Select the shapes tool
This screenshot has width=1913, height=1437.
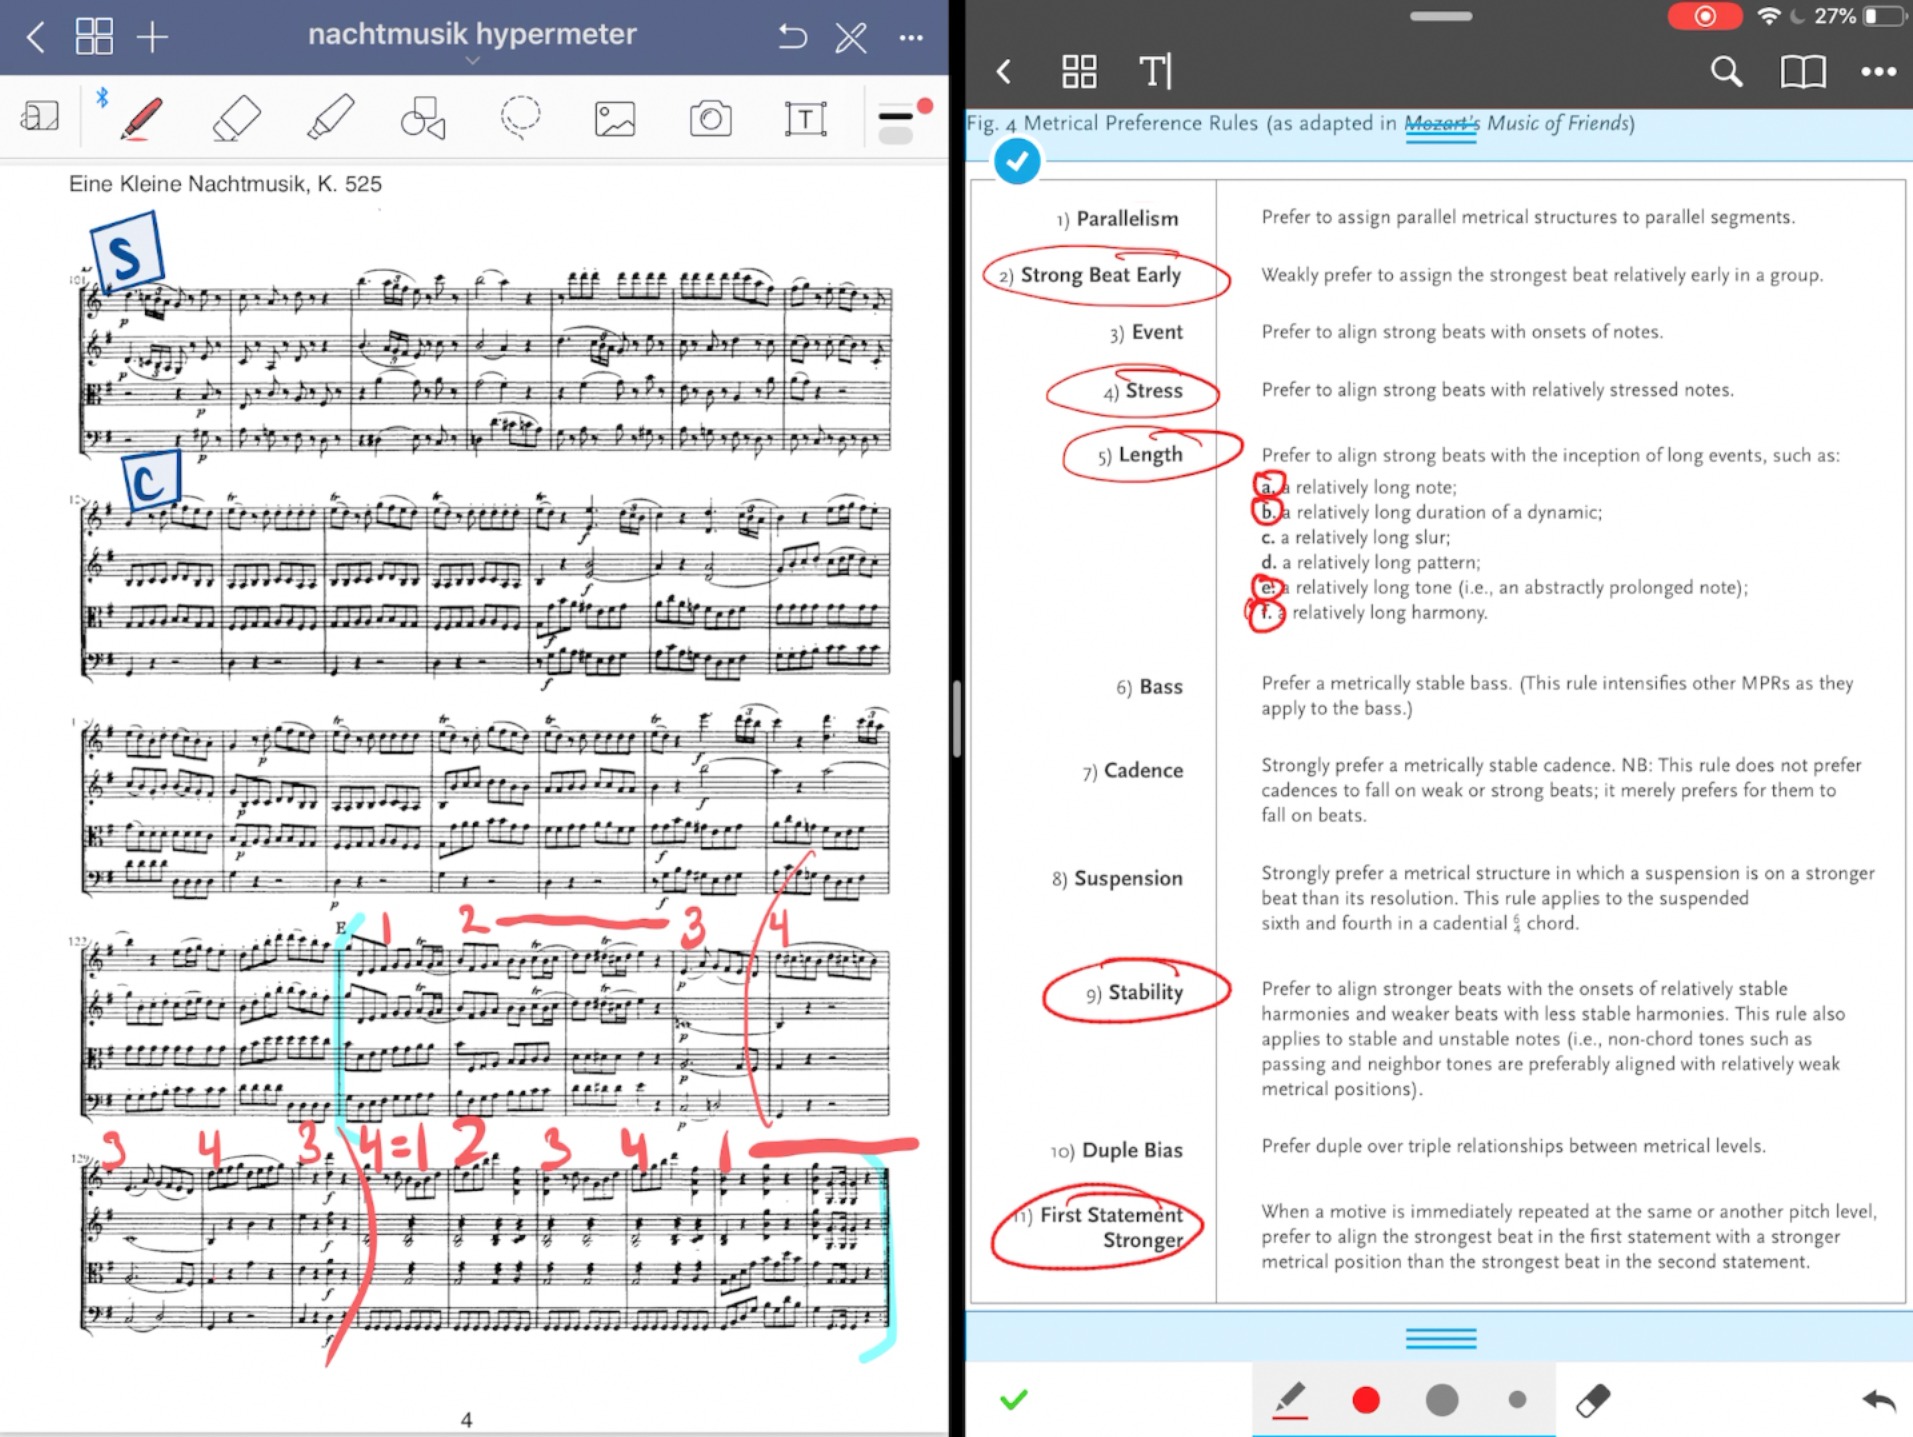[x=423, y=119]
